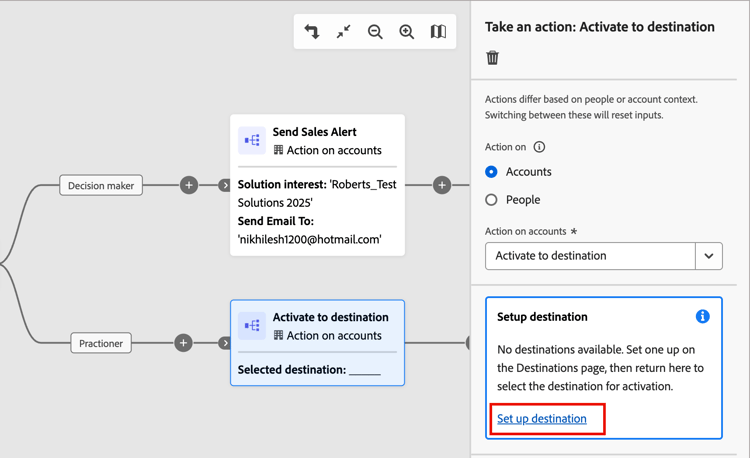Click the Send Sales Alert node icon
The height and width of the screenshot is (458, 750).
click(252, 141)
